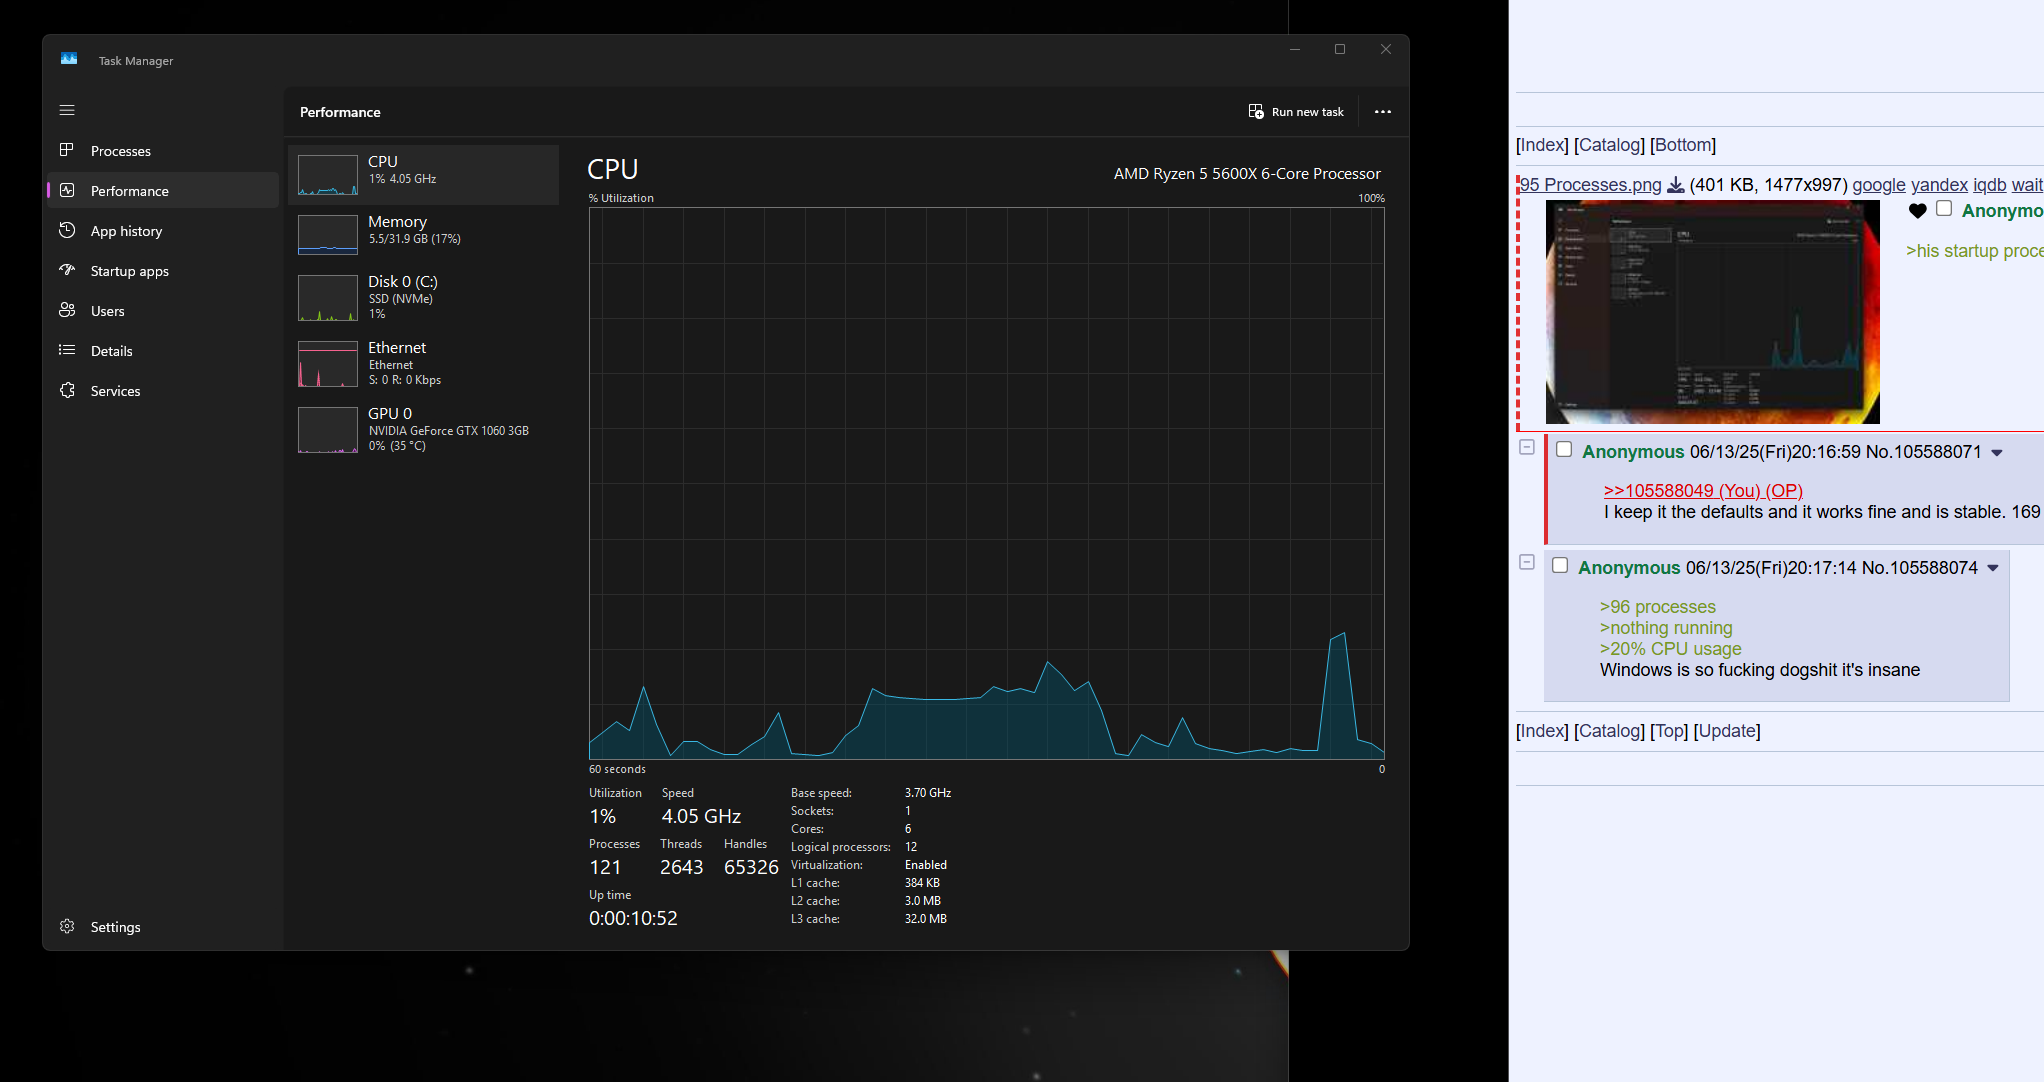The width and height of the screenshot is (2044, 1082).
Task: Click AMD Ryzen 5 5600X processor name
Action: 1247,174
